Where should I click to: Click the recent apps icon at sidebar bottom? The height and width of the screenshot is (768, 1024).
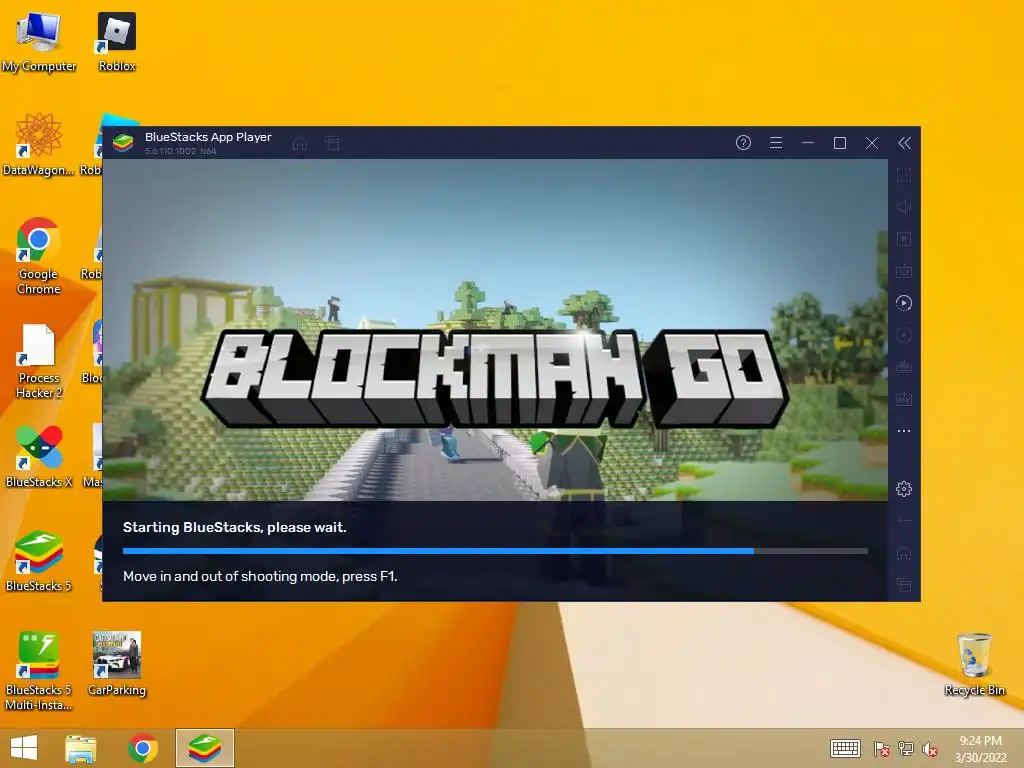904,585
